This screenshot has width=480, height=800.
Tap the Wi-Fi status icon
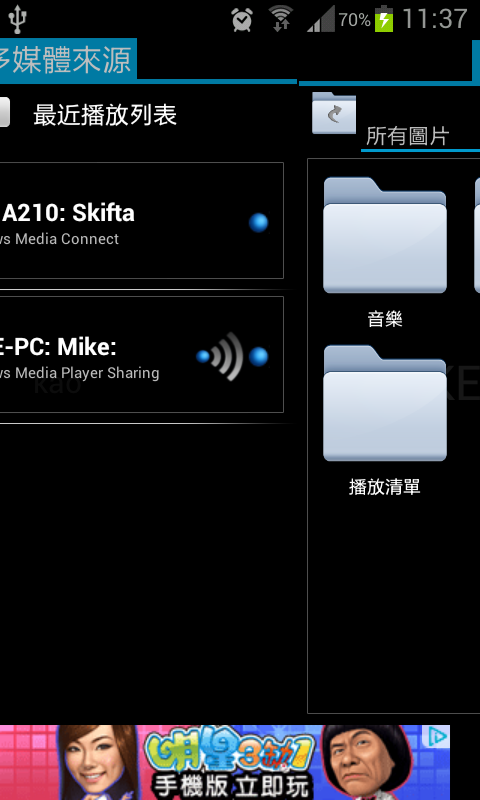[x=280, y=19]
